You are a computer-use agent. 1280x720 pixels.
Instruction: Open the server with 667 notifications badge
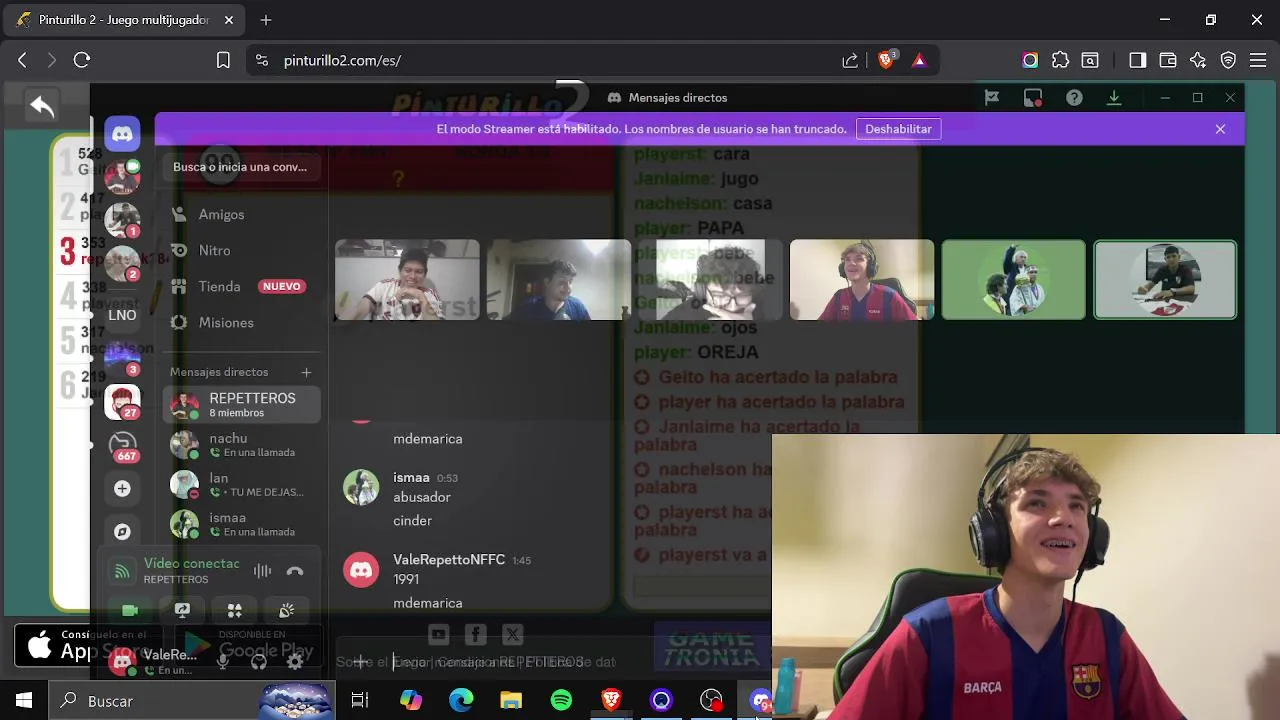[122, 445]
